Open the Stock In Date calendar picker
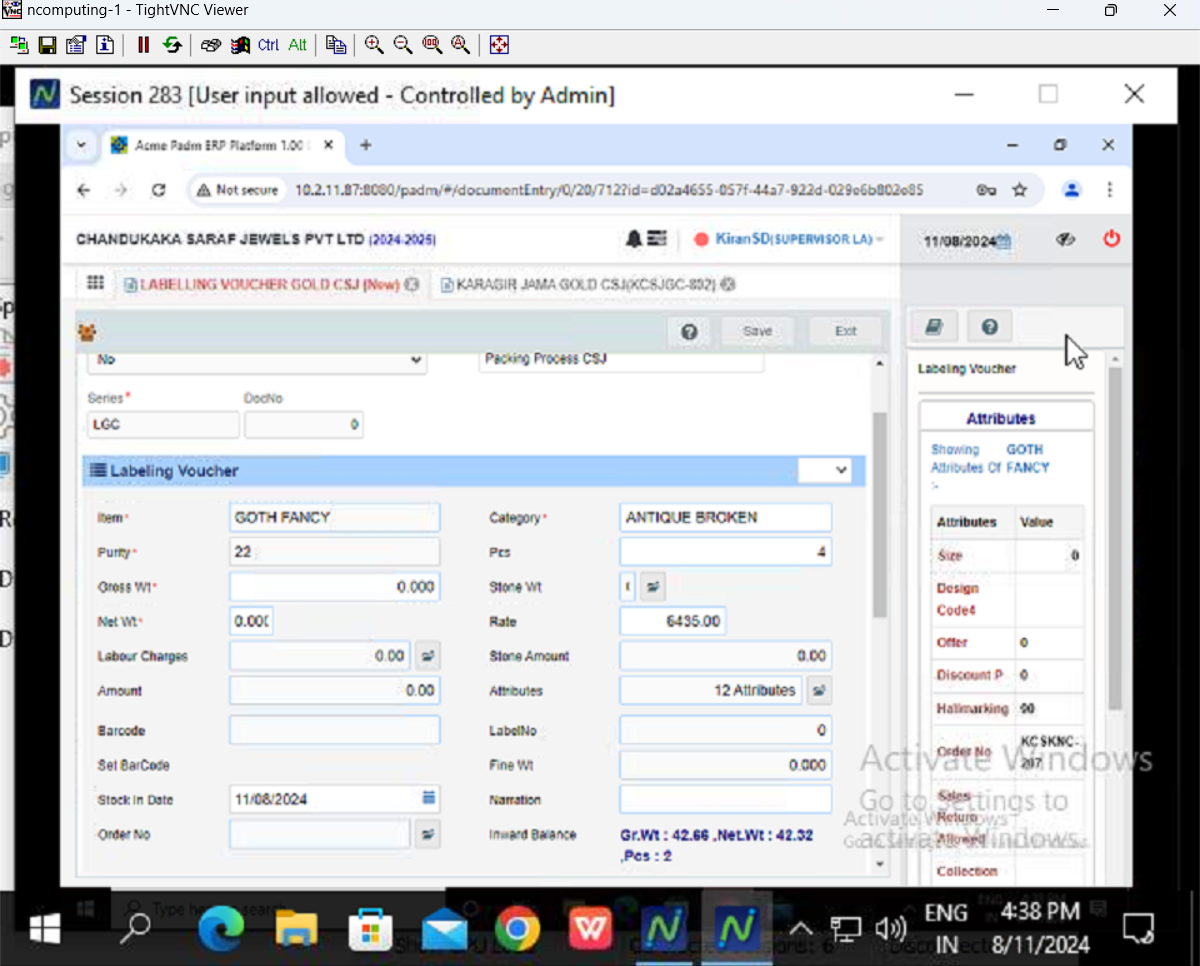Image resolution: width=1200 pixels, height=966 pixels. (428, 798)
